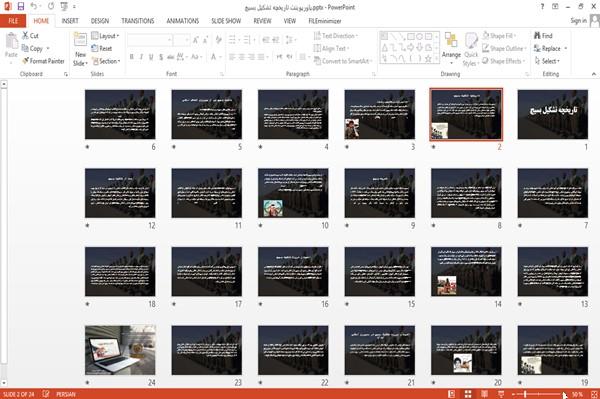600x399 pixels.
Task: Toggle Bold formatting
Action: coord(132,57)
